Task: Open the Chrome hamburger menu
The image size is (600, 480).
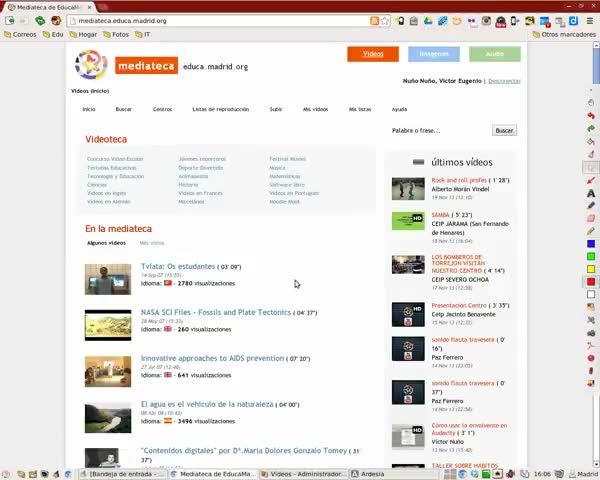Action: (x=590, y=21)
